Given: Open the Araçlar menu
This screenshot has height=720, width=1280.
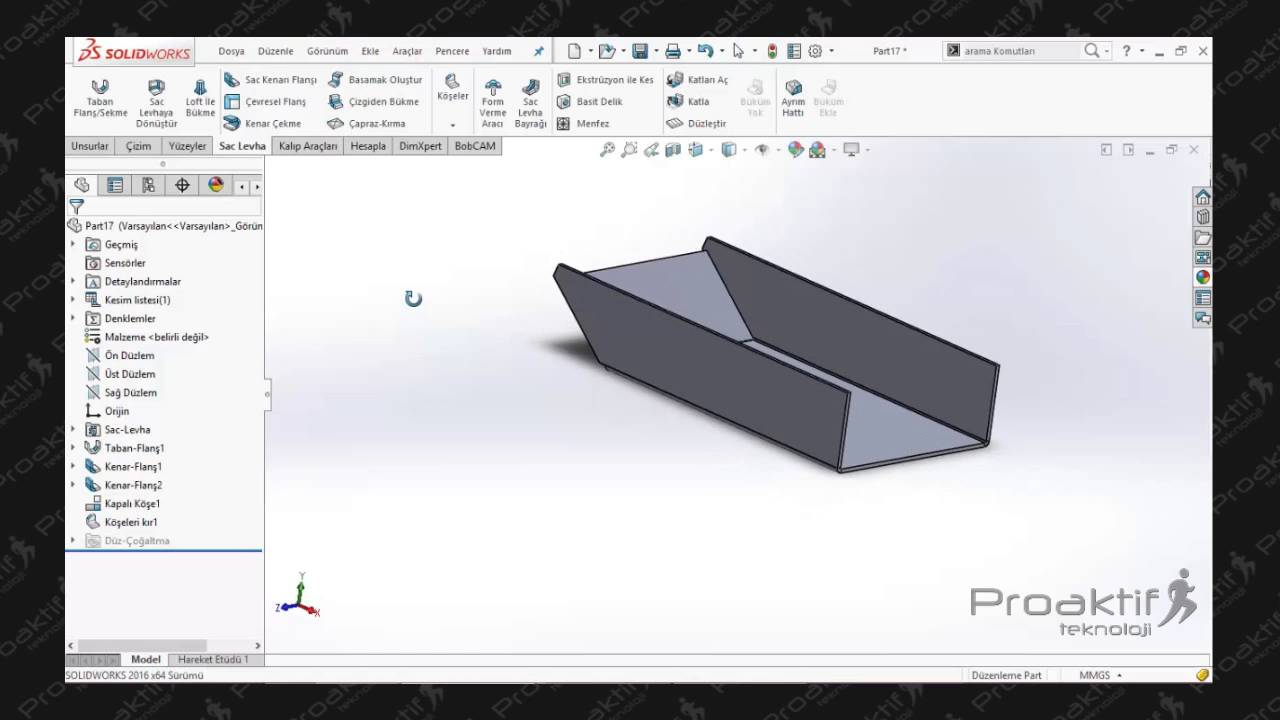Looking at the screenshot, I should tap(407, 51).
